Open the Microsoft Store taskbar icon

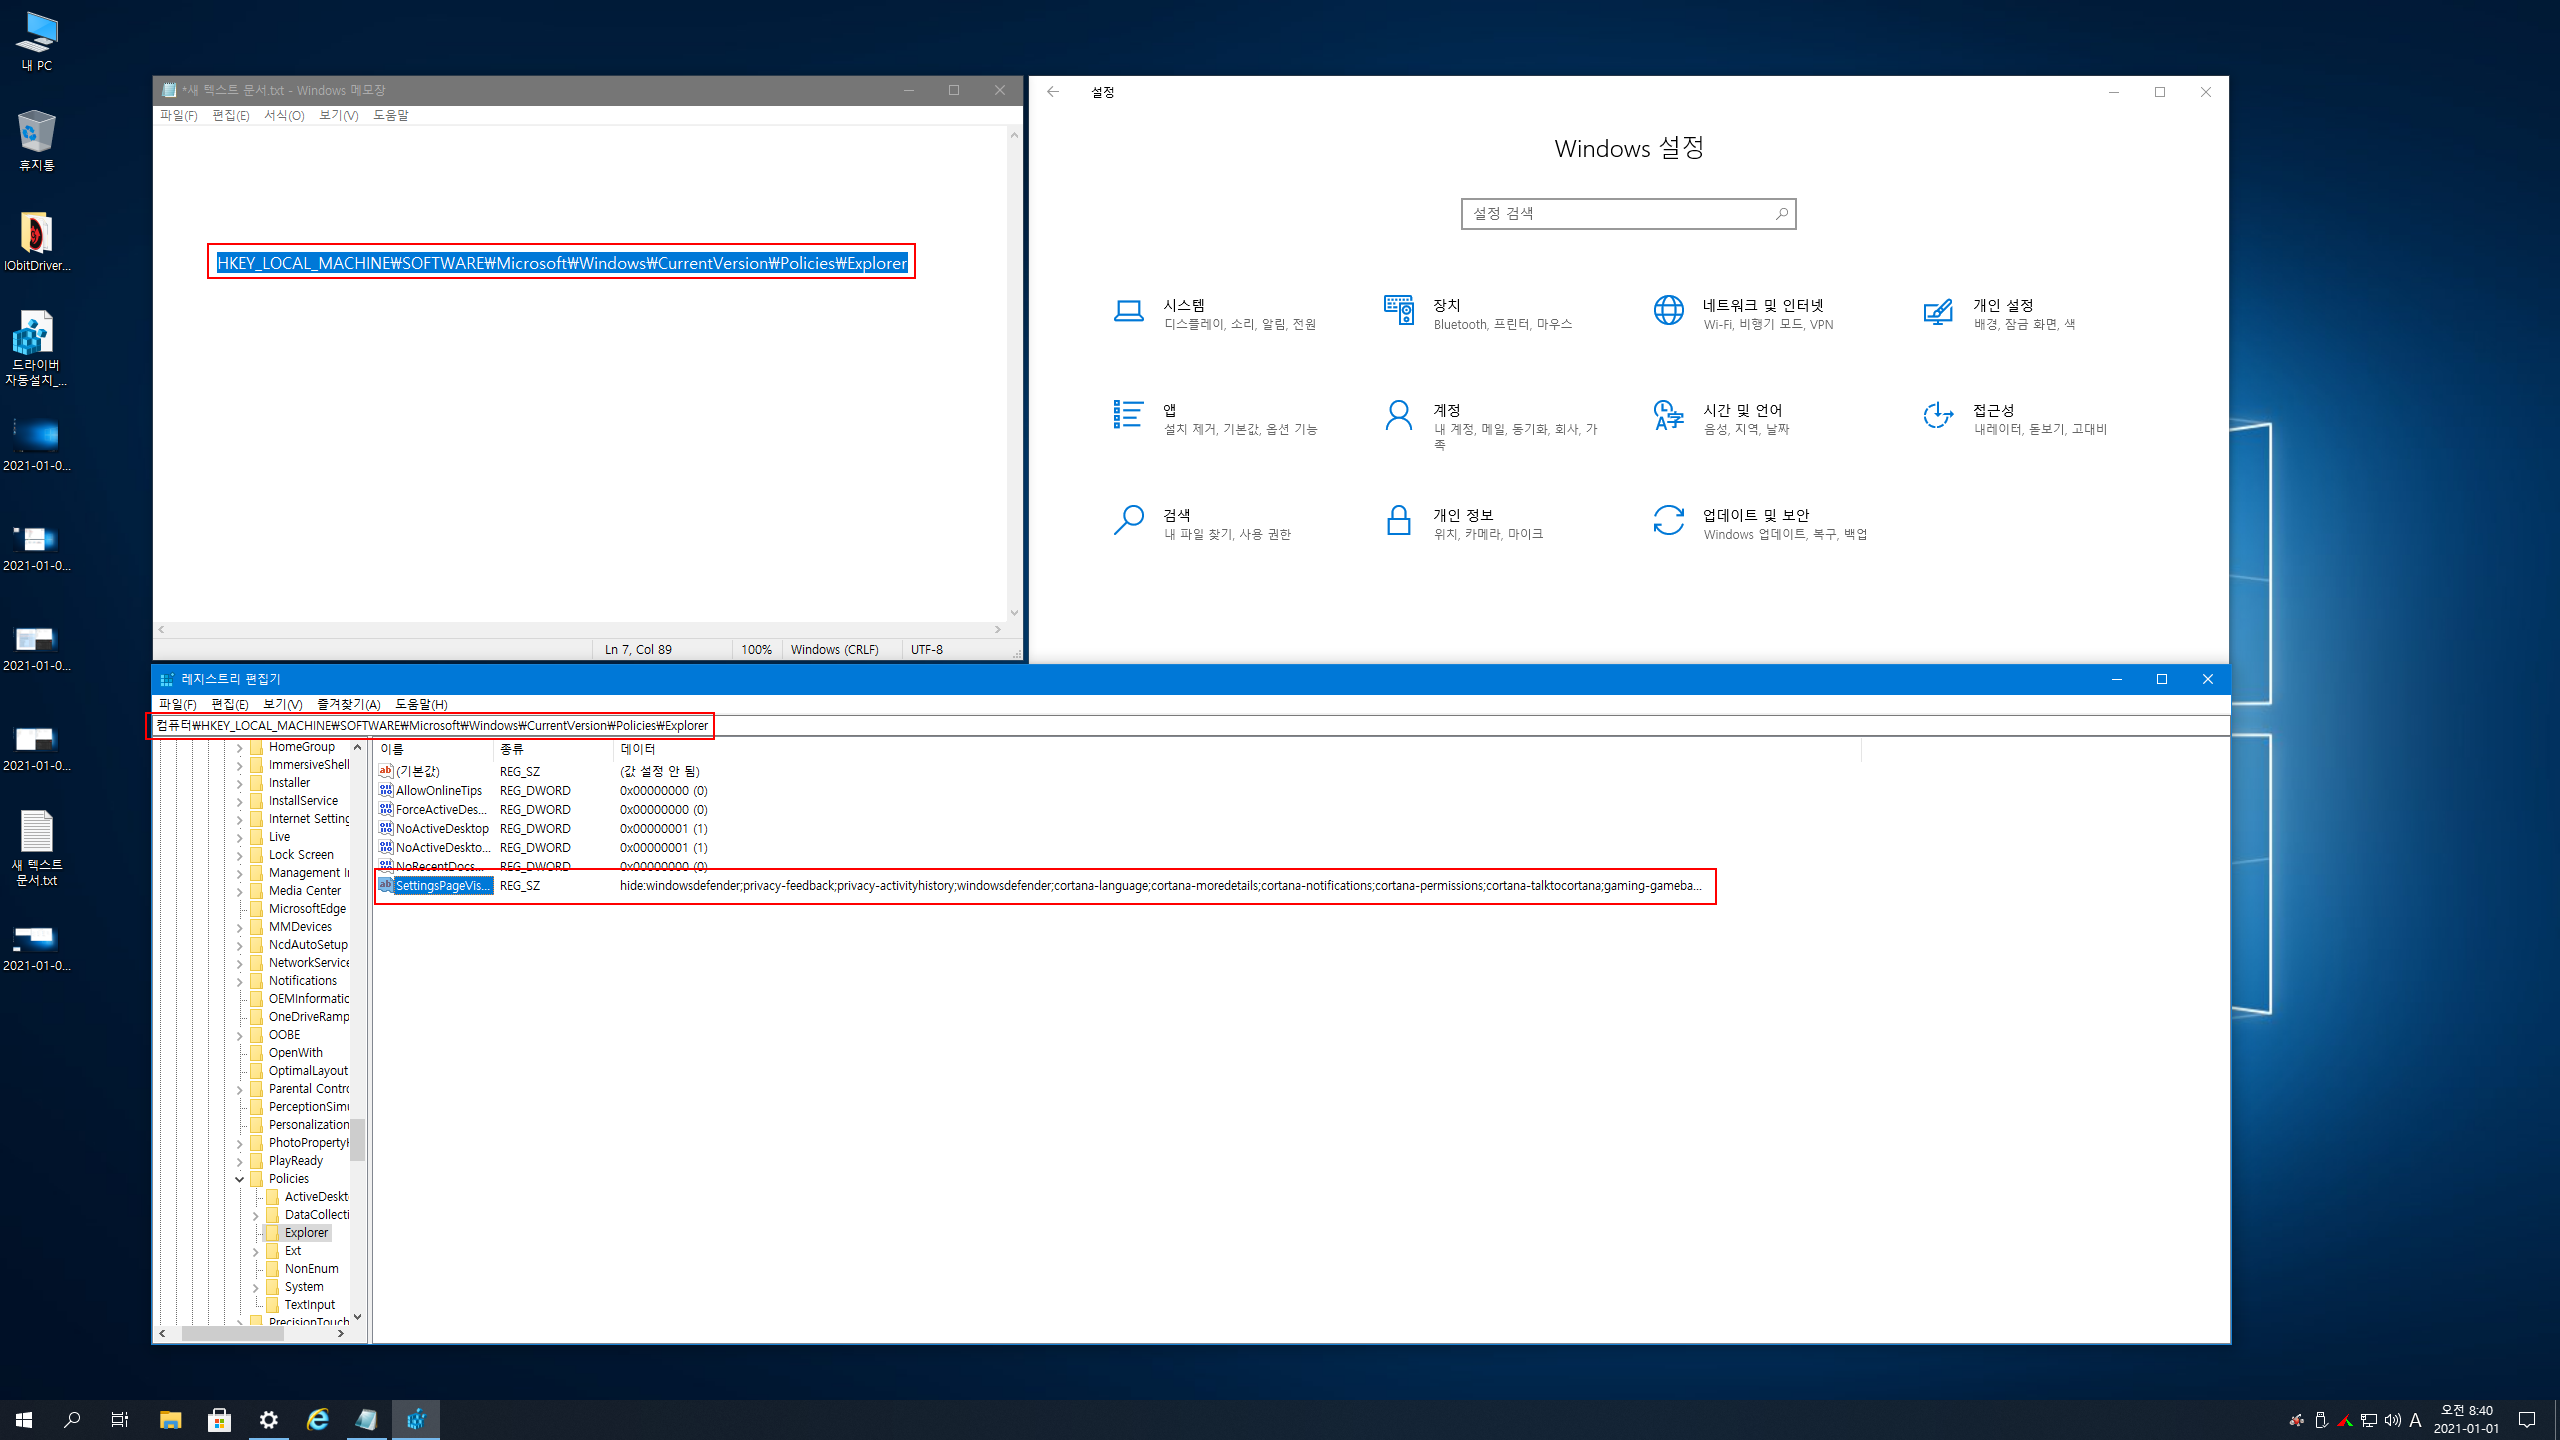pos(219,1419)
